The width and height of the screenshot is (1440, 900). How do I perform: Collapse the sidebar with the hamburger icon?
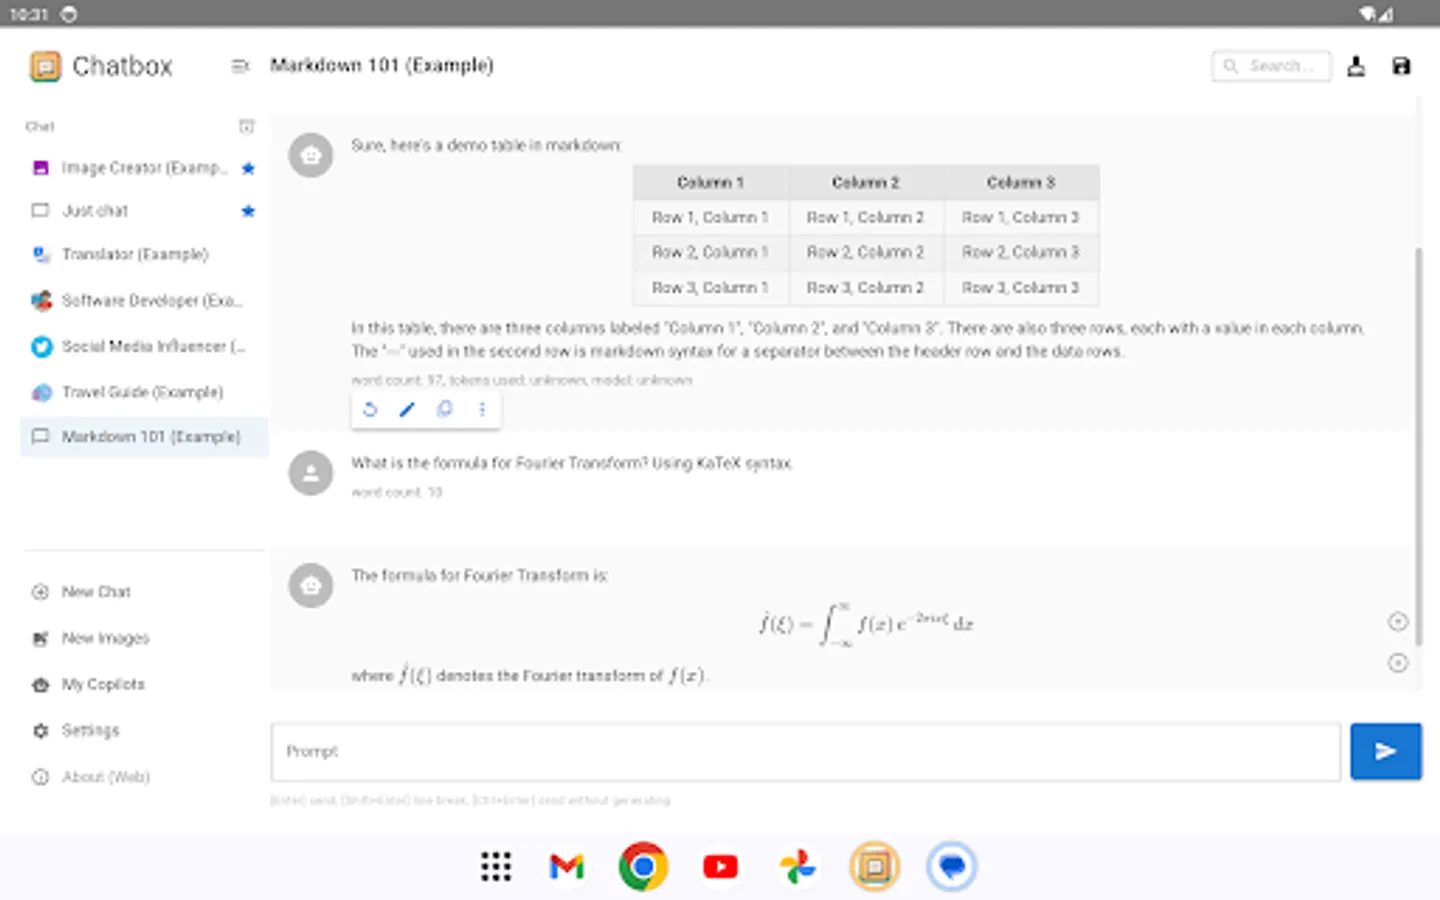pyautogui.click(x=239, y=66)
